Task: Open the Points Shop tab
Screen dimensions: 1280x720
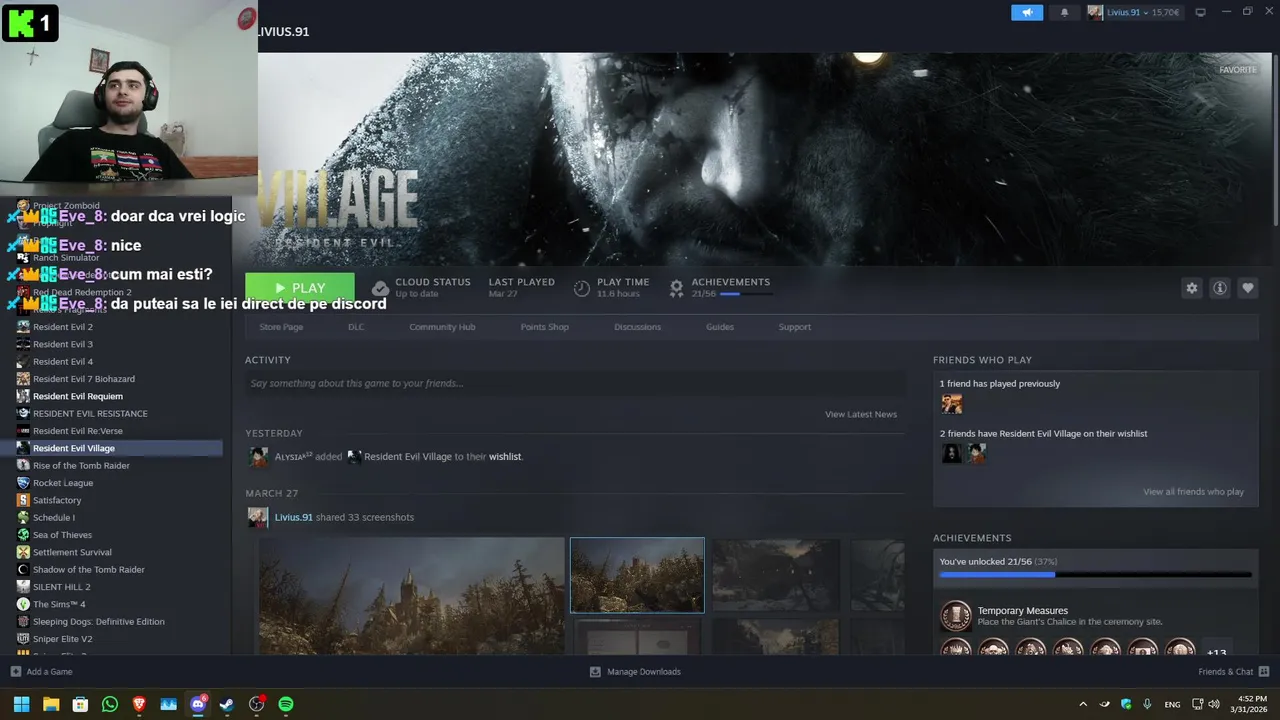Action: (544, 327)
